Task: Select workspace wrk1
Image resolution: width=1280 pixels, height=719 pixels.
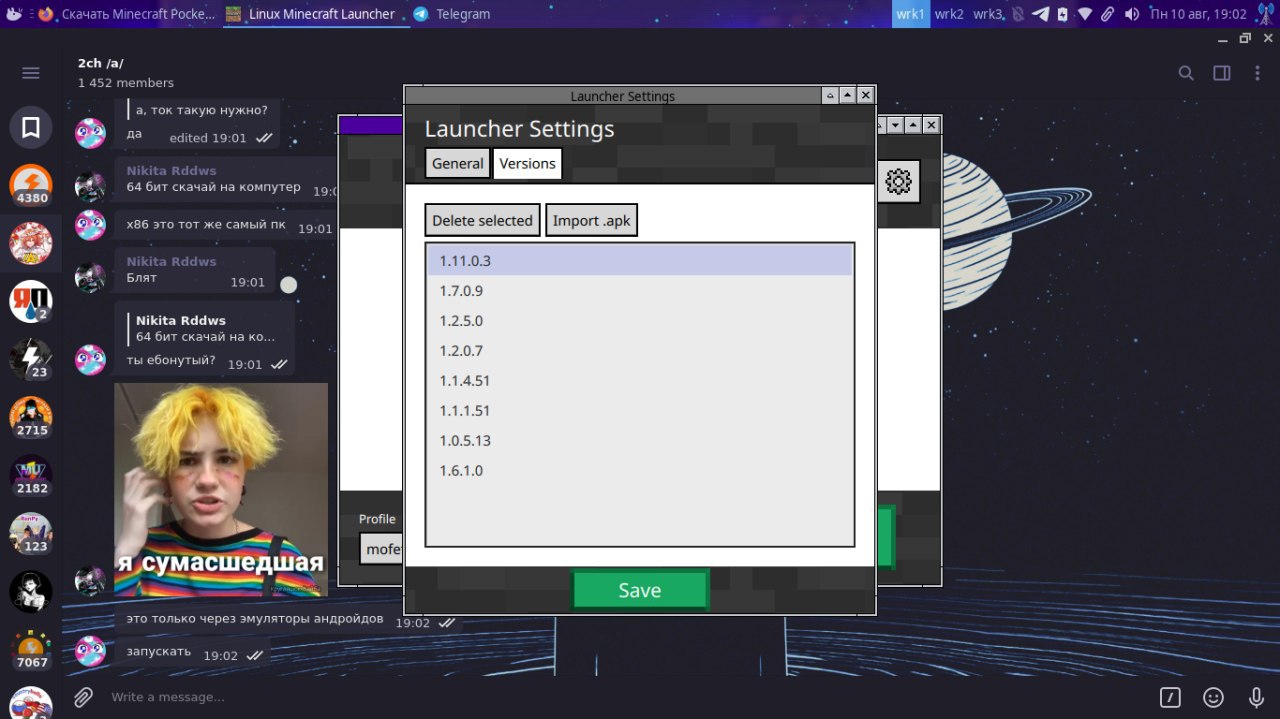Action: (x=911, y=14)
